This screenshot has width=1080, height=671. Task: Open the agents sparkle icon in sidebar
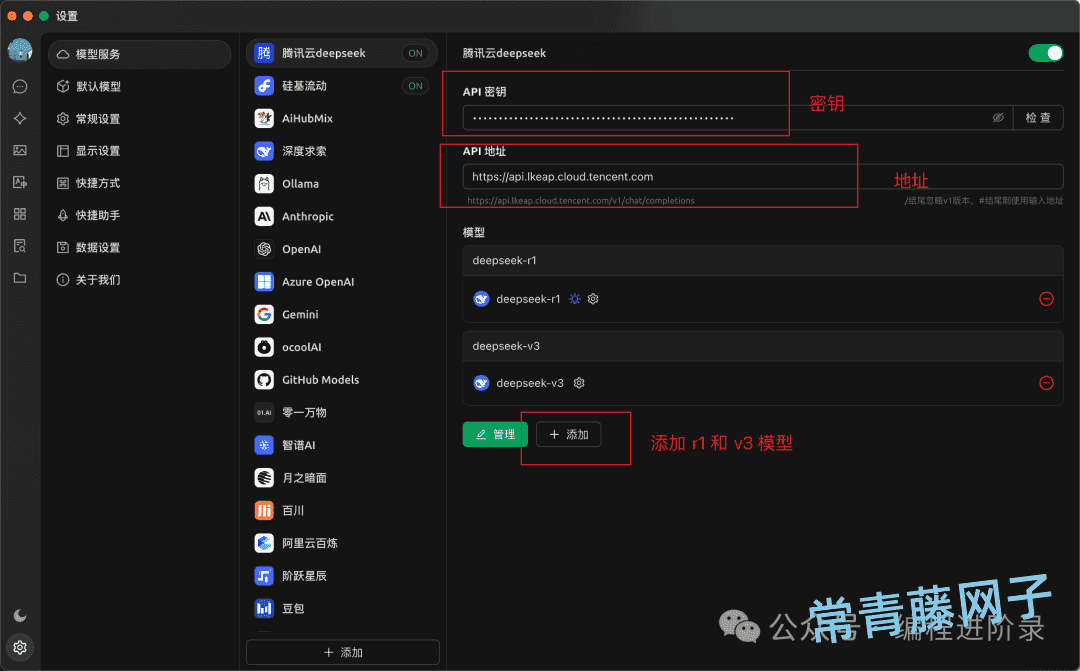(x=20, y=118)
